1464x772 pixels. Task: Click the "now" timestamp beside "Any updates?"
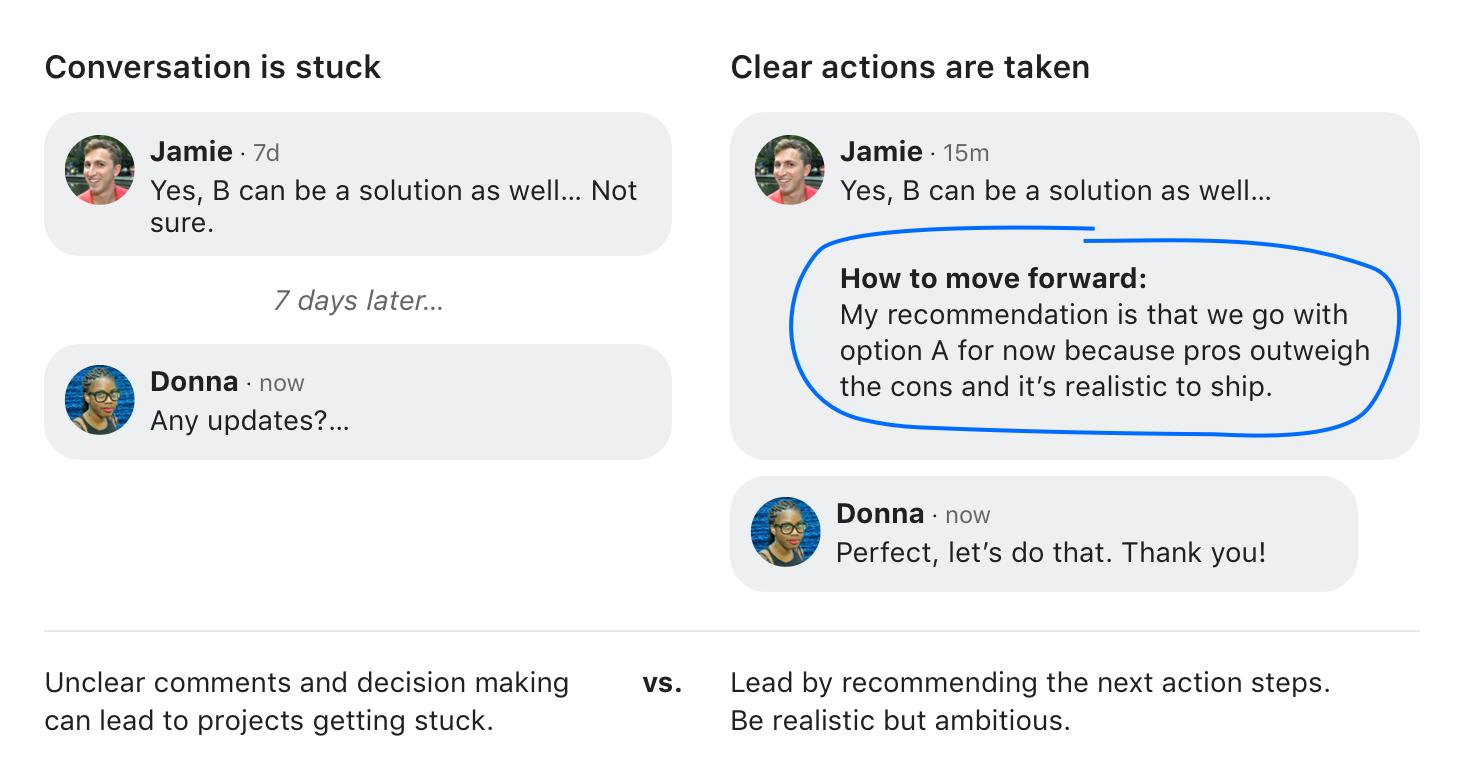click(281, 384)
